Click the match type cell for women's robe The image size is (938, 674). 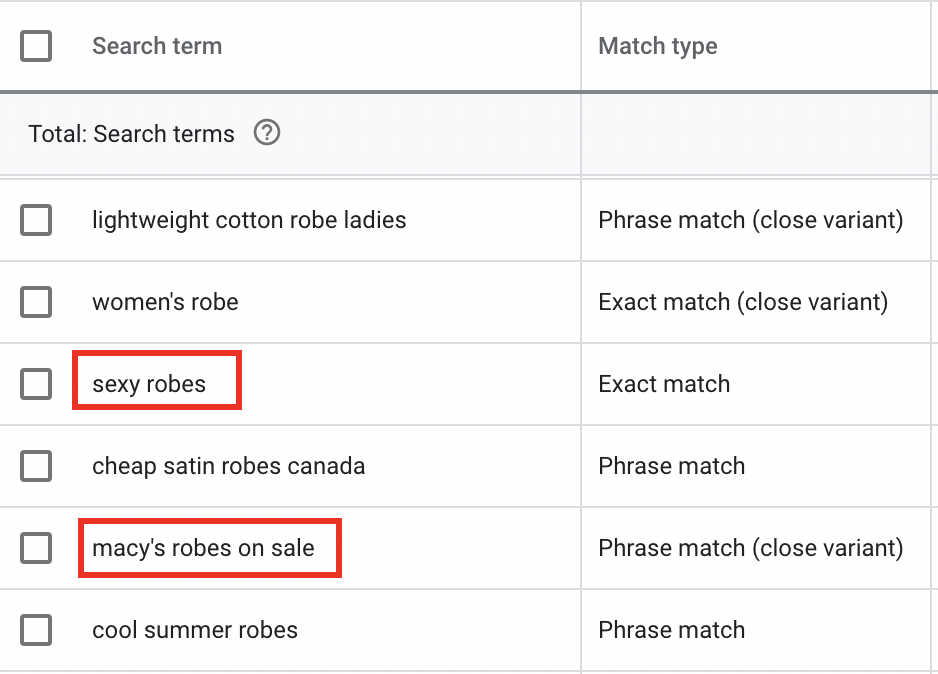point(743,302)
